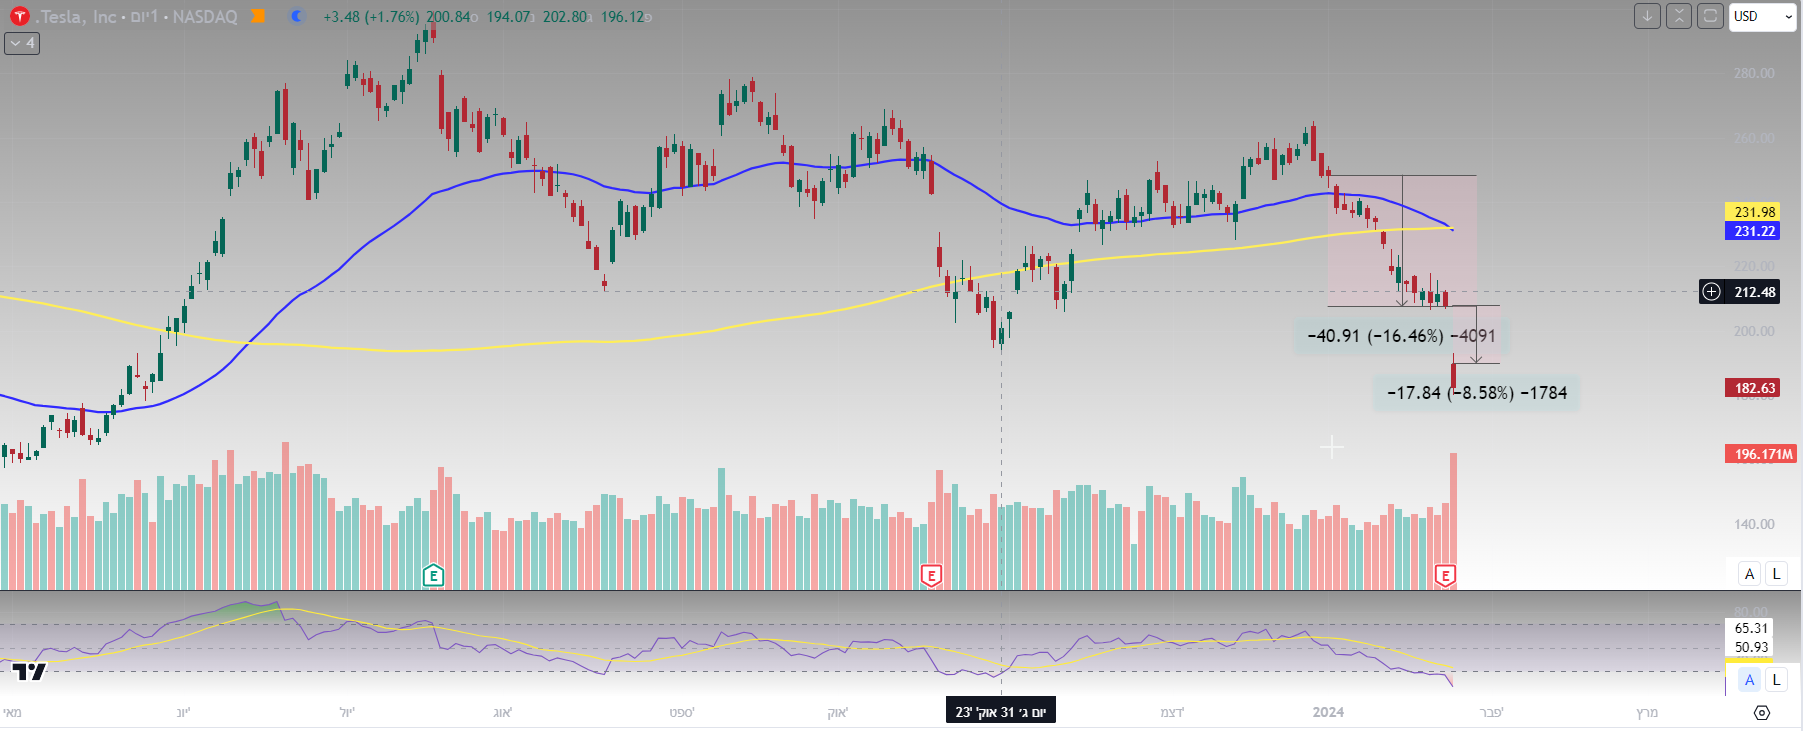The width and height of the screenshot is (1803, 731).
Task: Click the blue moon session icon
Action: point(296,17)
